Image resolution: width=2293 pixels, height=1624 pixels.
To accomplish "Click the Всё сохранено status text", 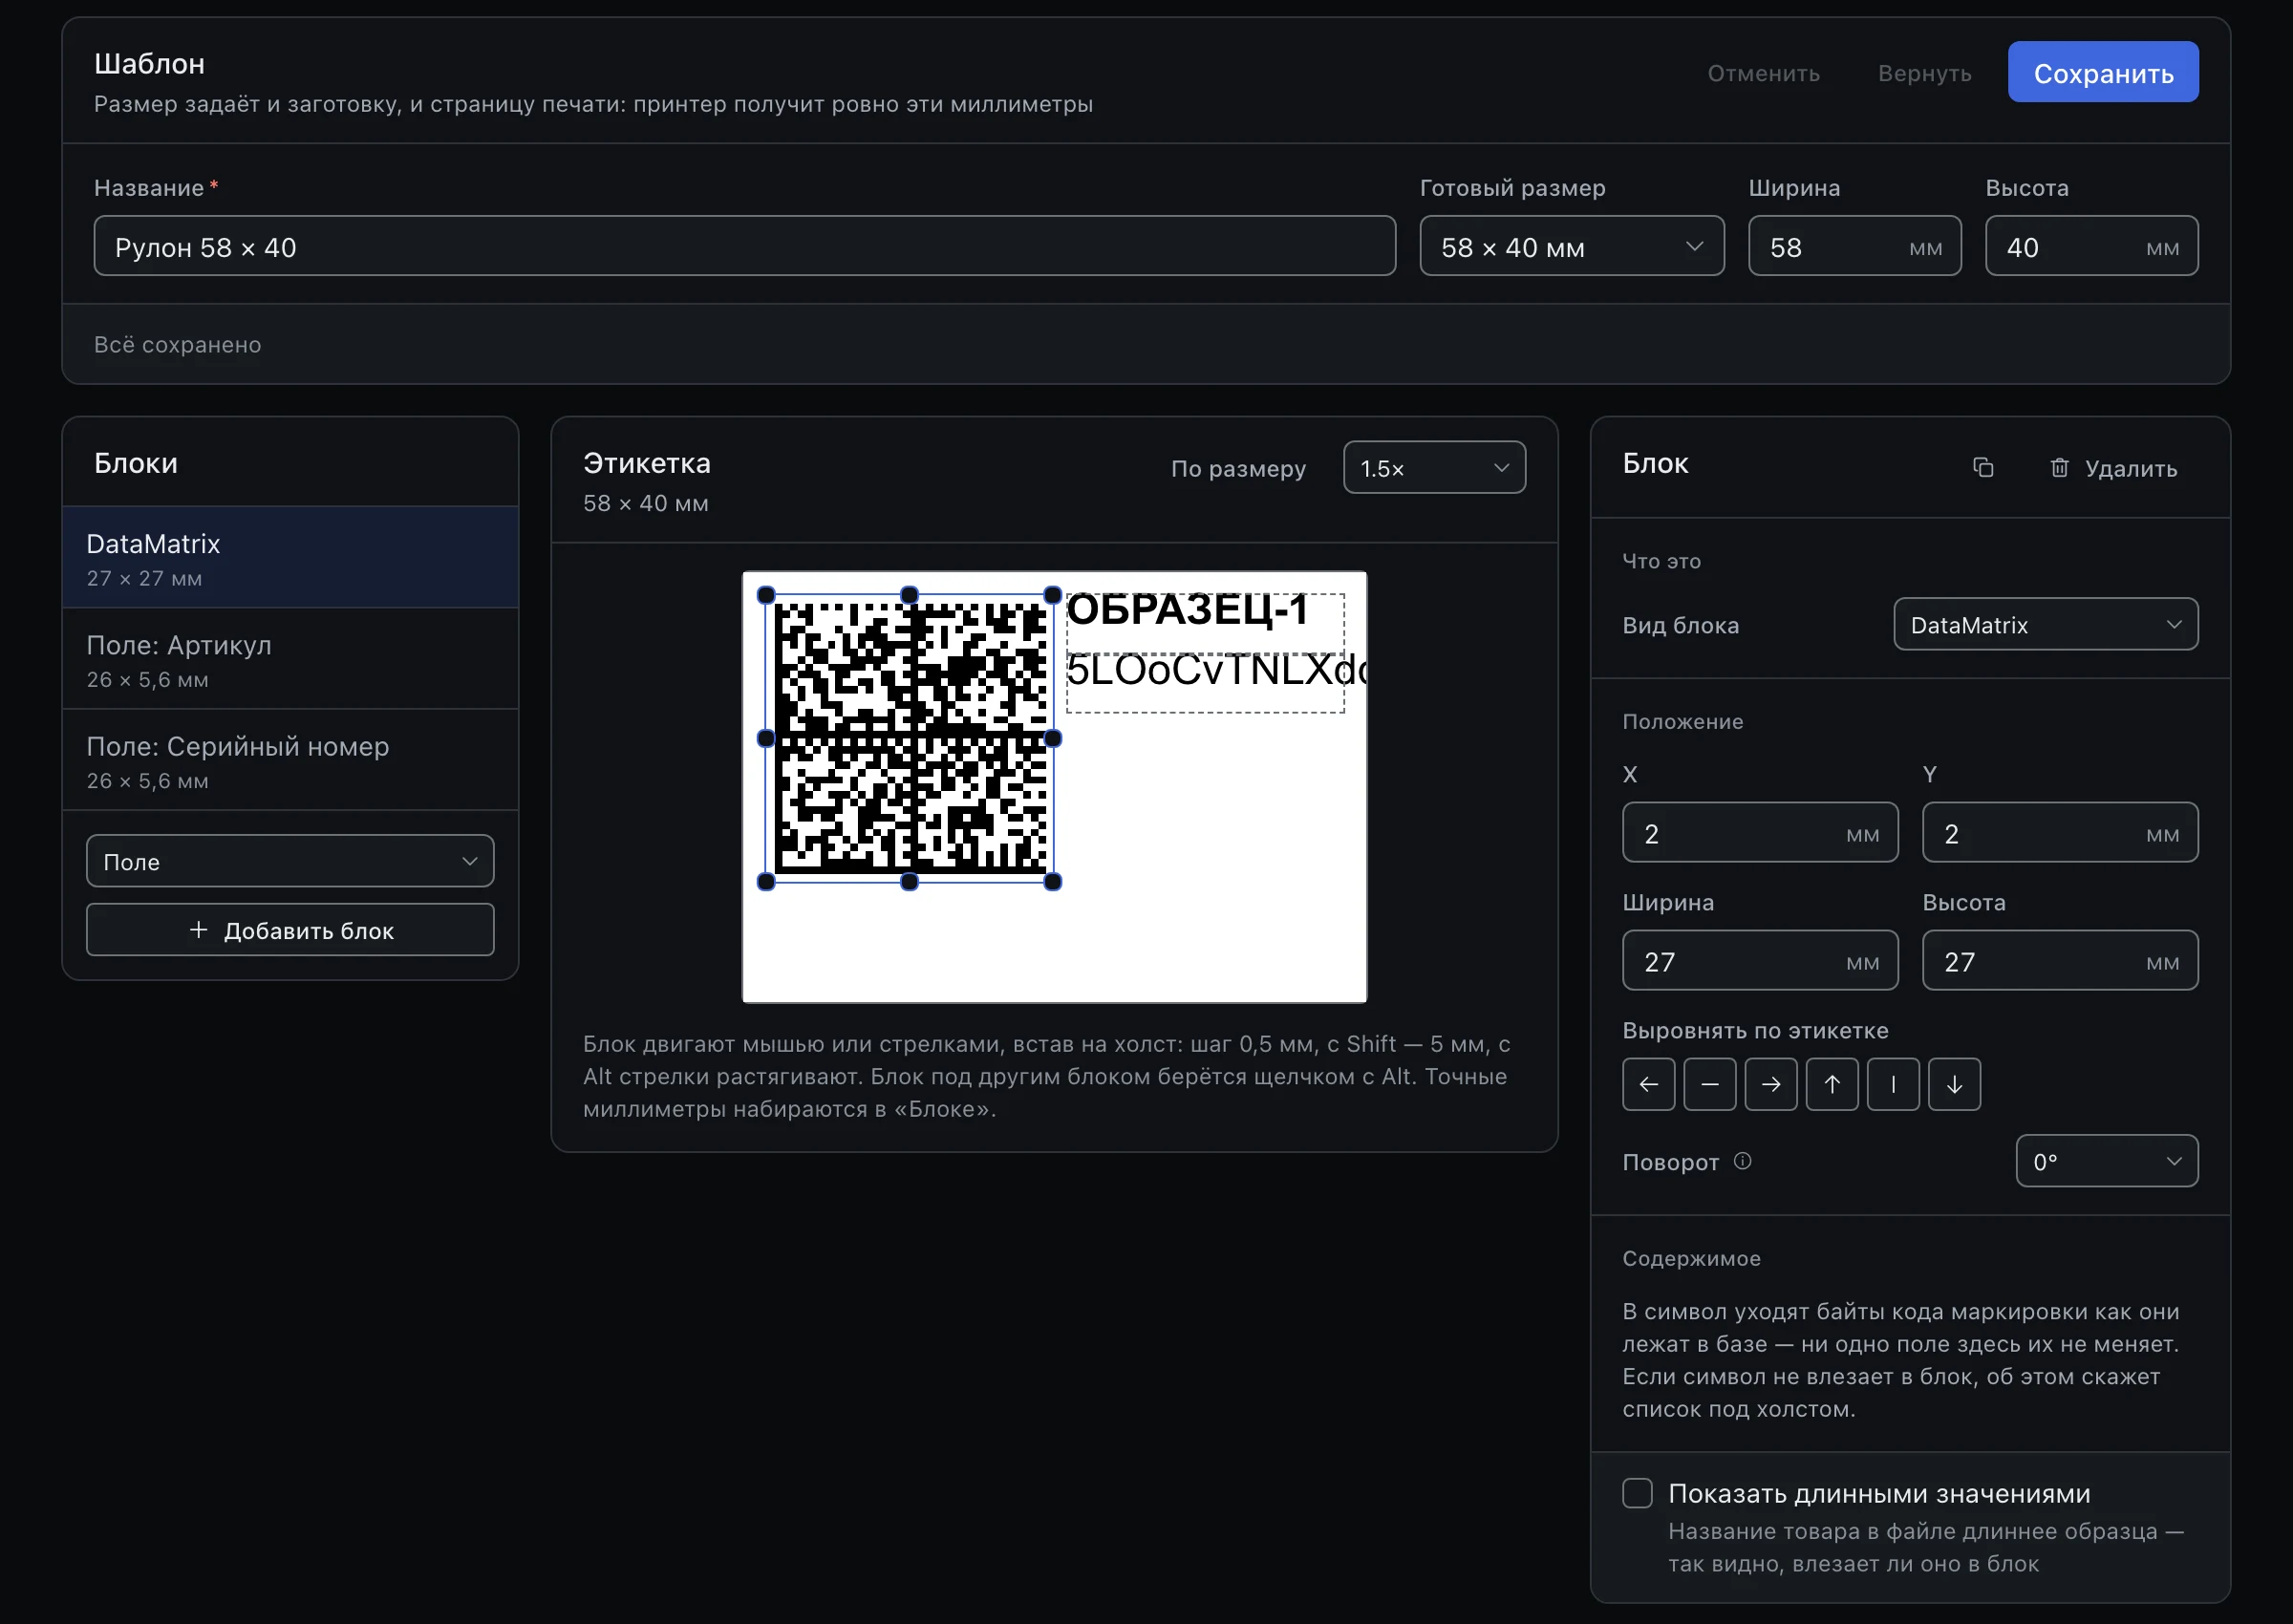I will point(177,344).
